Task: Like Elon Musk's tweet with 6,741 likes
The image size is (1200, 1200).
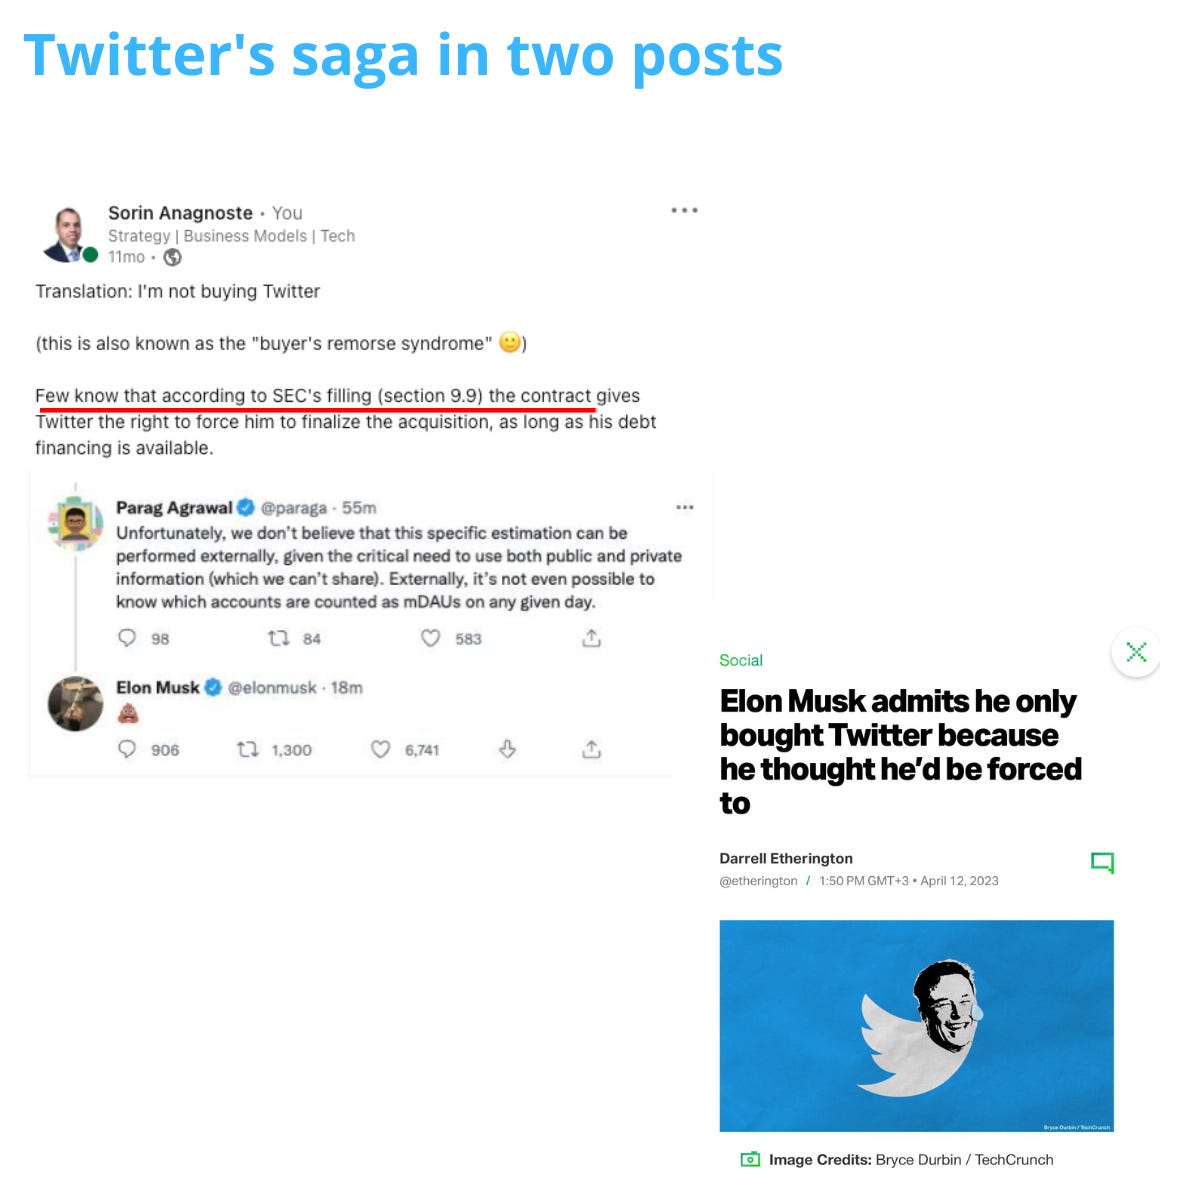Action: pos(380,749)
